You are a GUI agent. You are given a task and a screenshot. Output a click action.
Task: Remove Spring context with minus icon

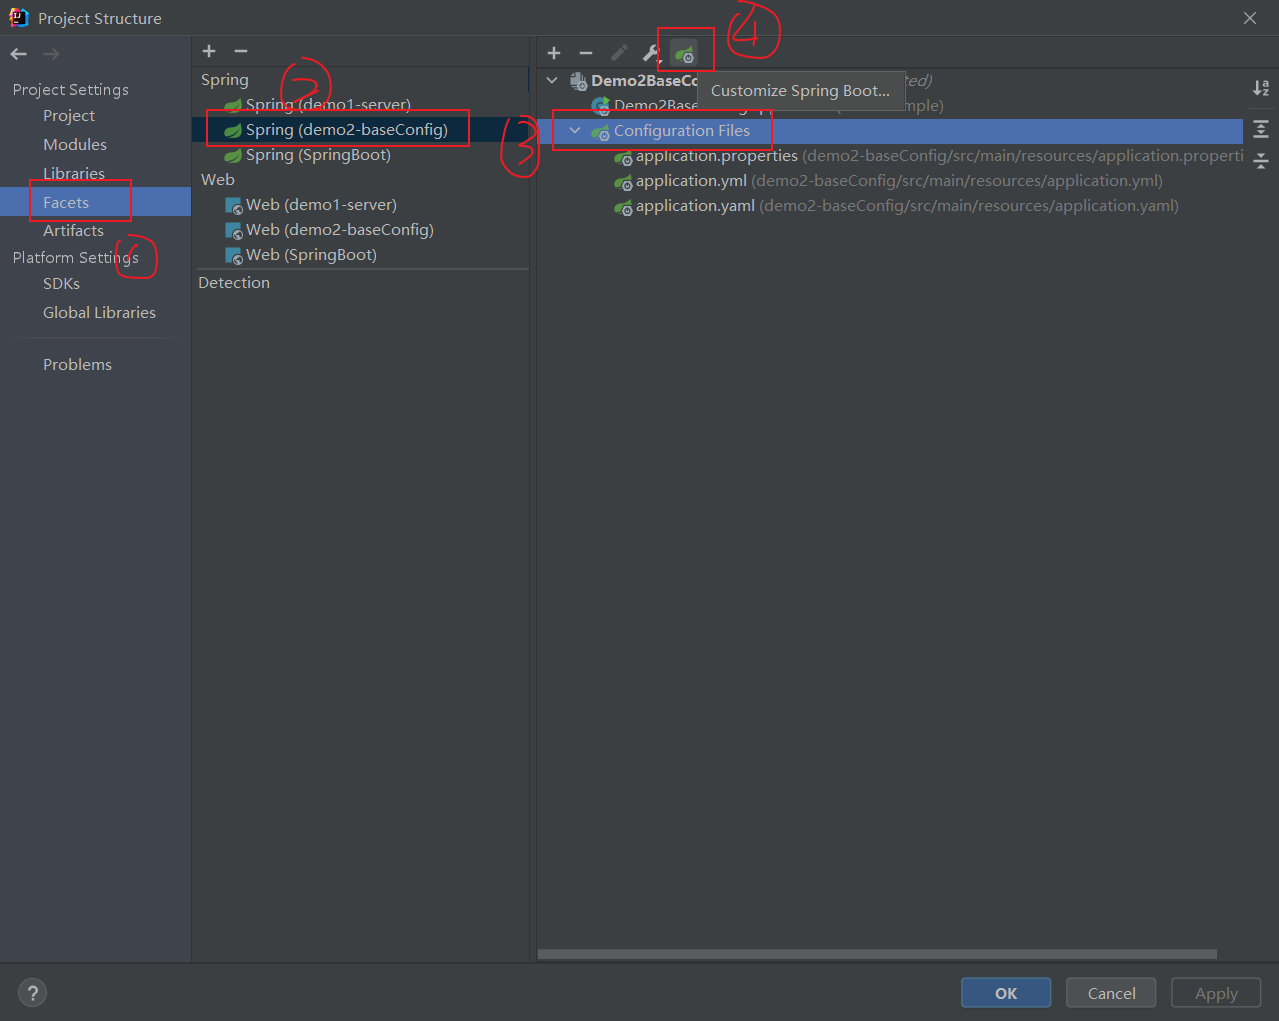[586, 53]
